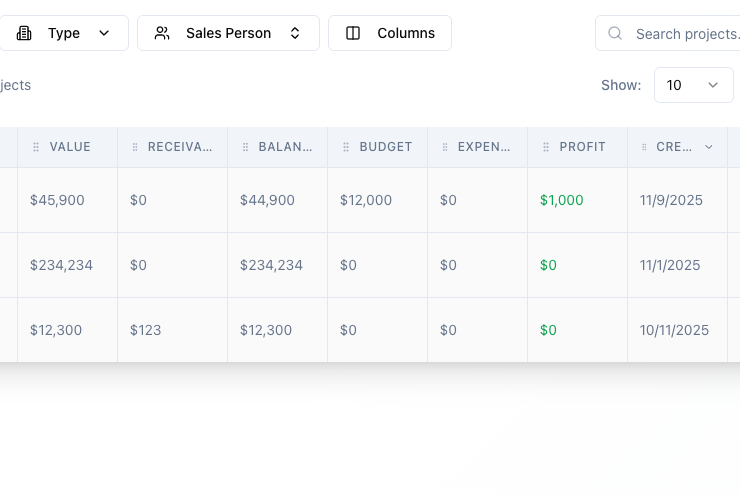Image resolution: width=740 pixels, height=495 pixels.
Task: Open the Columns button
Action: tap(390, 33)
